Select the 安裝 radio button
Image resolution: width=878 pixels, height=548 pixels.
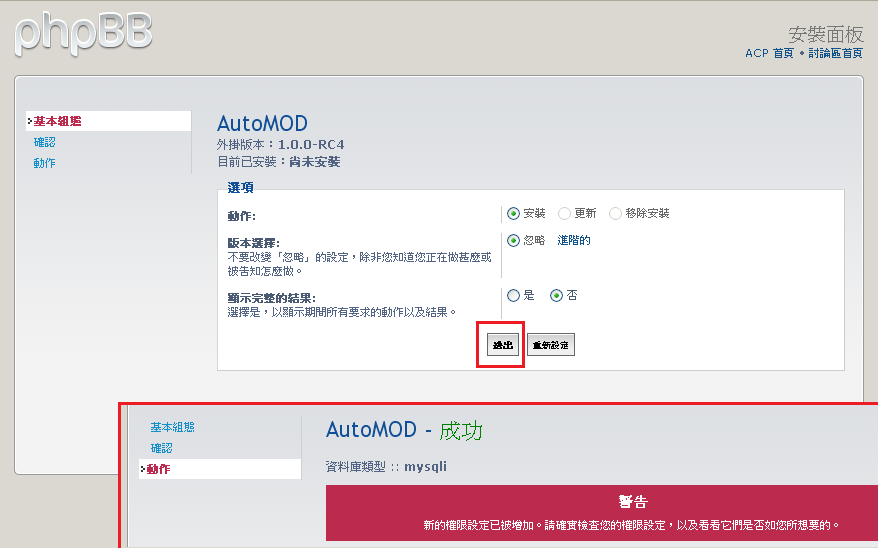tap(514, 213)
